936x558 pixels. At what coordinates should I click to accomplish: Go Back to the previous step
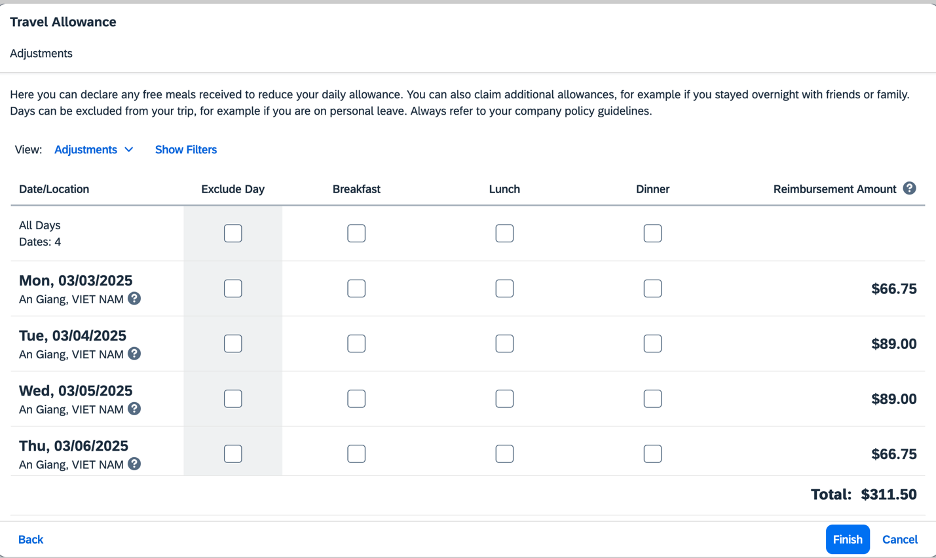pos(30,539)
